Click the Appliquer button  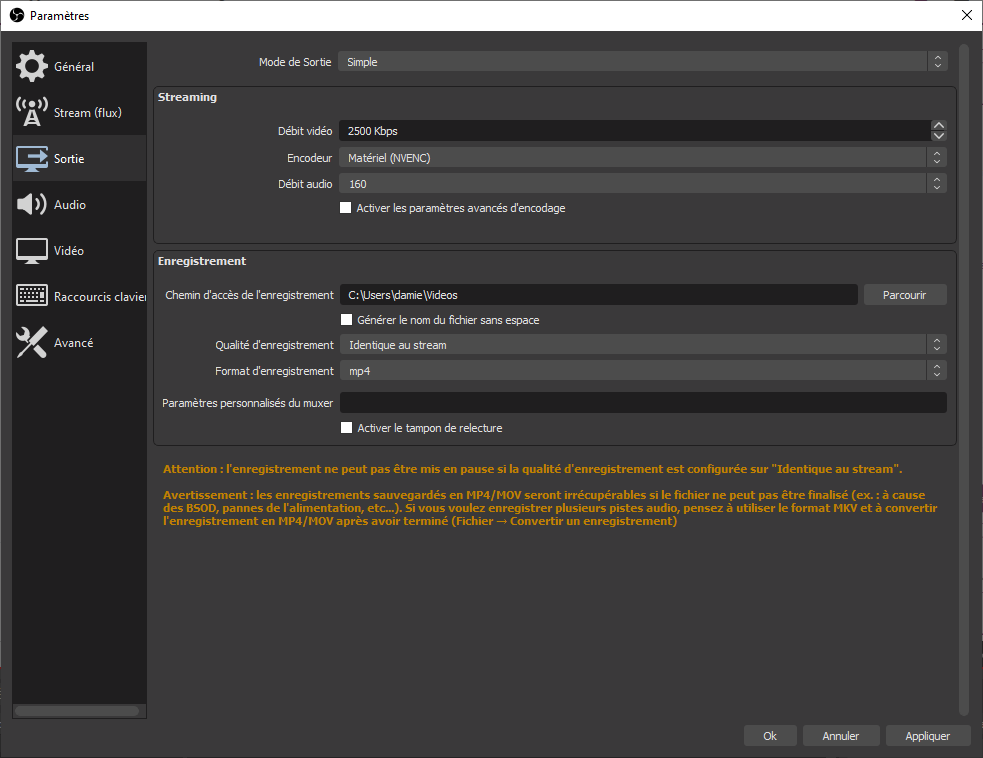(927, 736)
